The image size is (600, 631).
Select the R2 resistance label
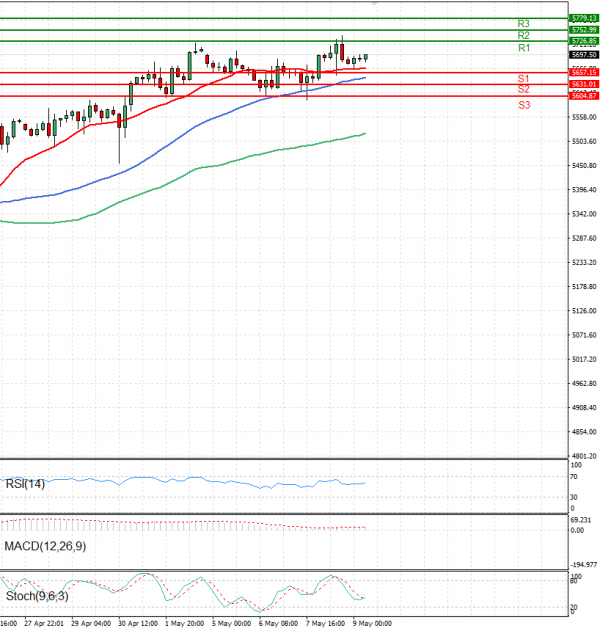point(523,35)
